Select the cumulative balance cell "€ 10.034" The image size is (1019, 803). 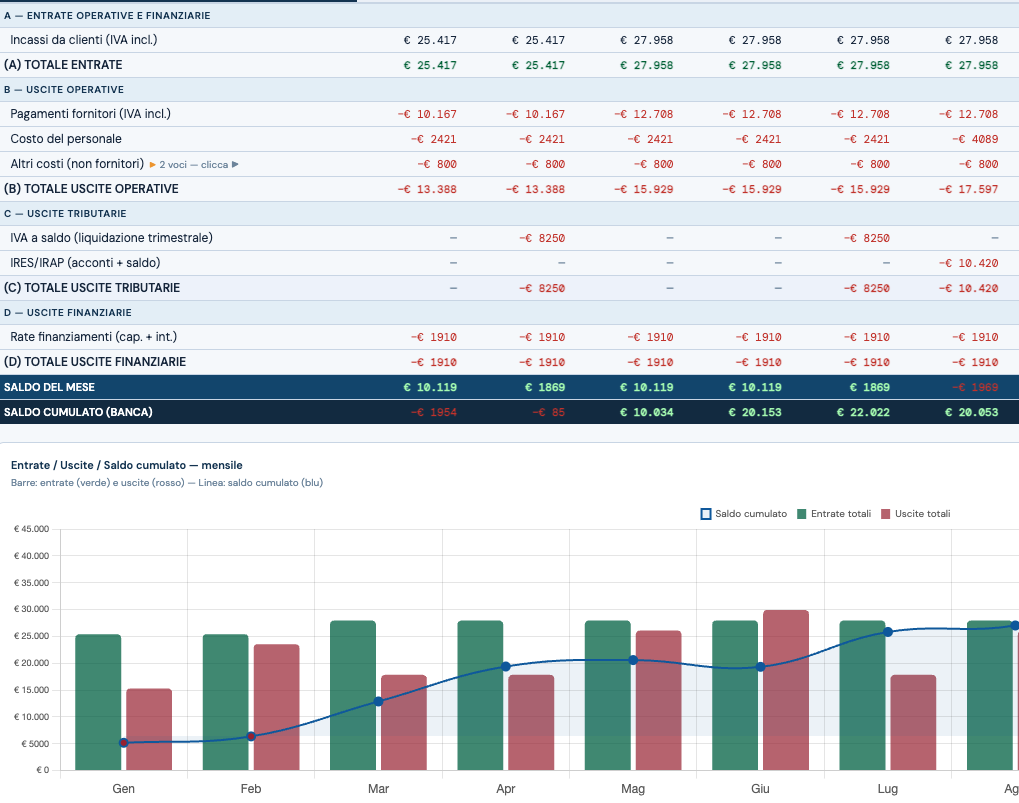[x=647, y=412]
